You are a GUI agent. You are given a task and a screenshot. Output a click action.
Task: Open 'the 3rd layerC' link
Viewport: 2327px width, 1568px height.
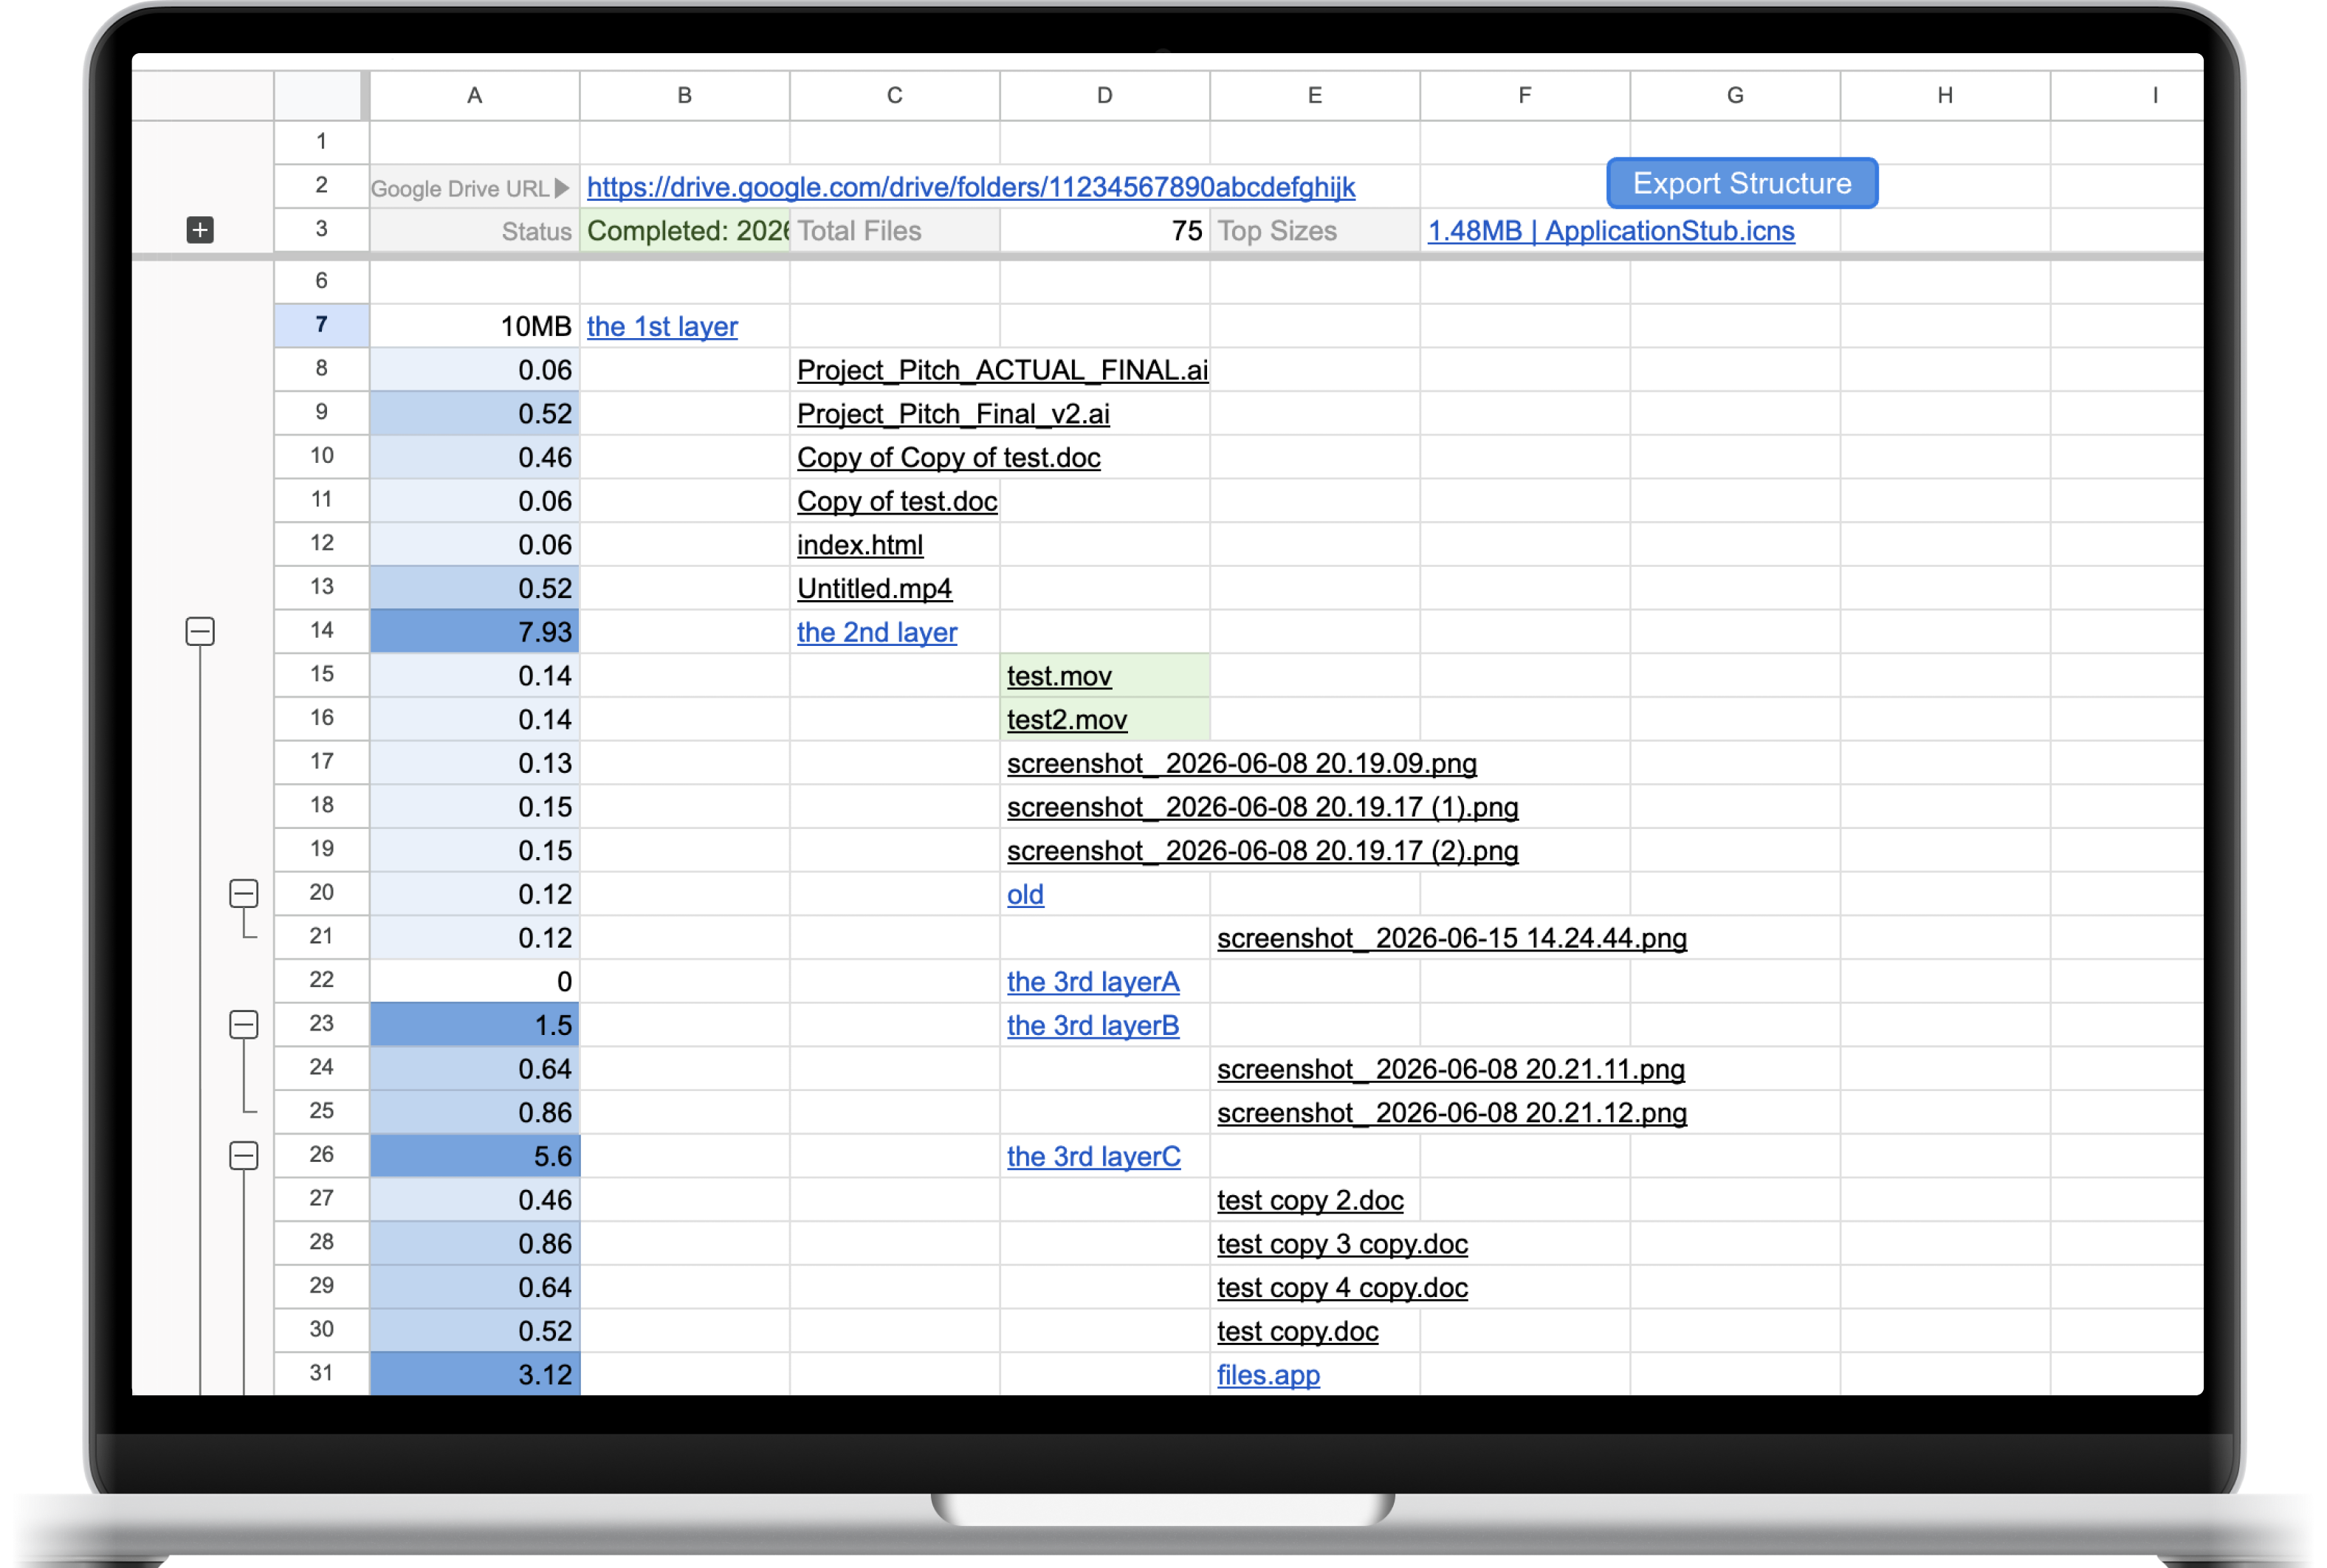[1093, 1156]
